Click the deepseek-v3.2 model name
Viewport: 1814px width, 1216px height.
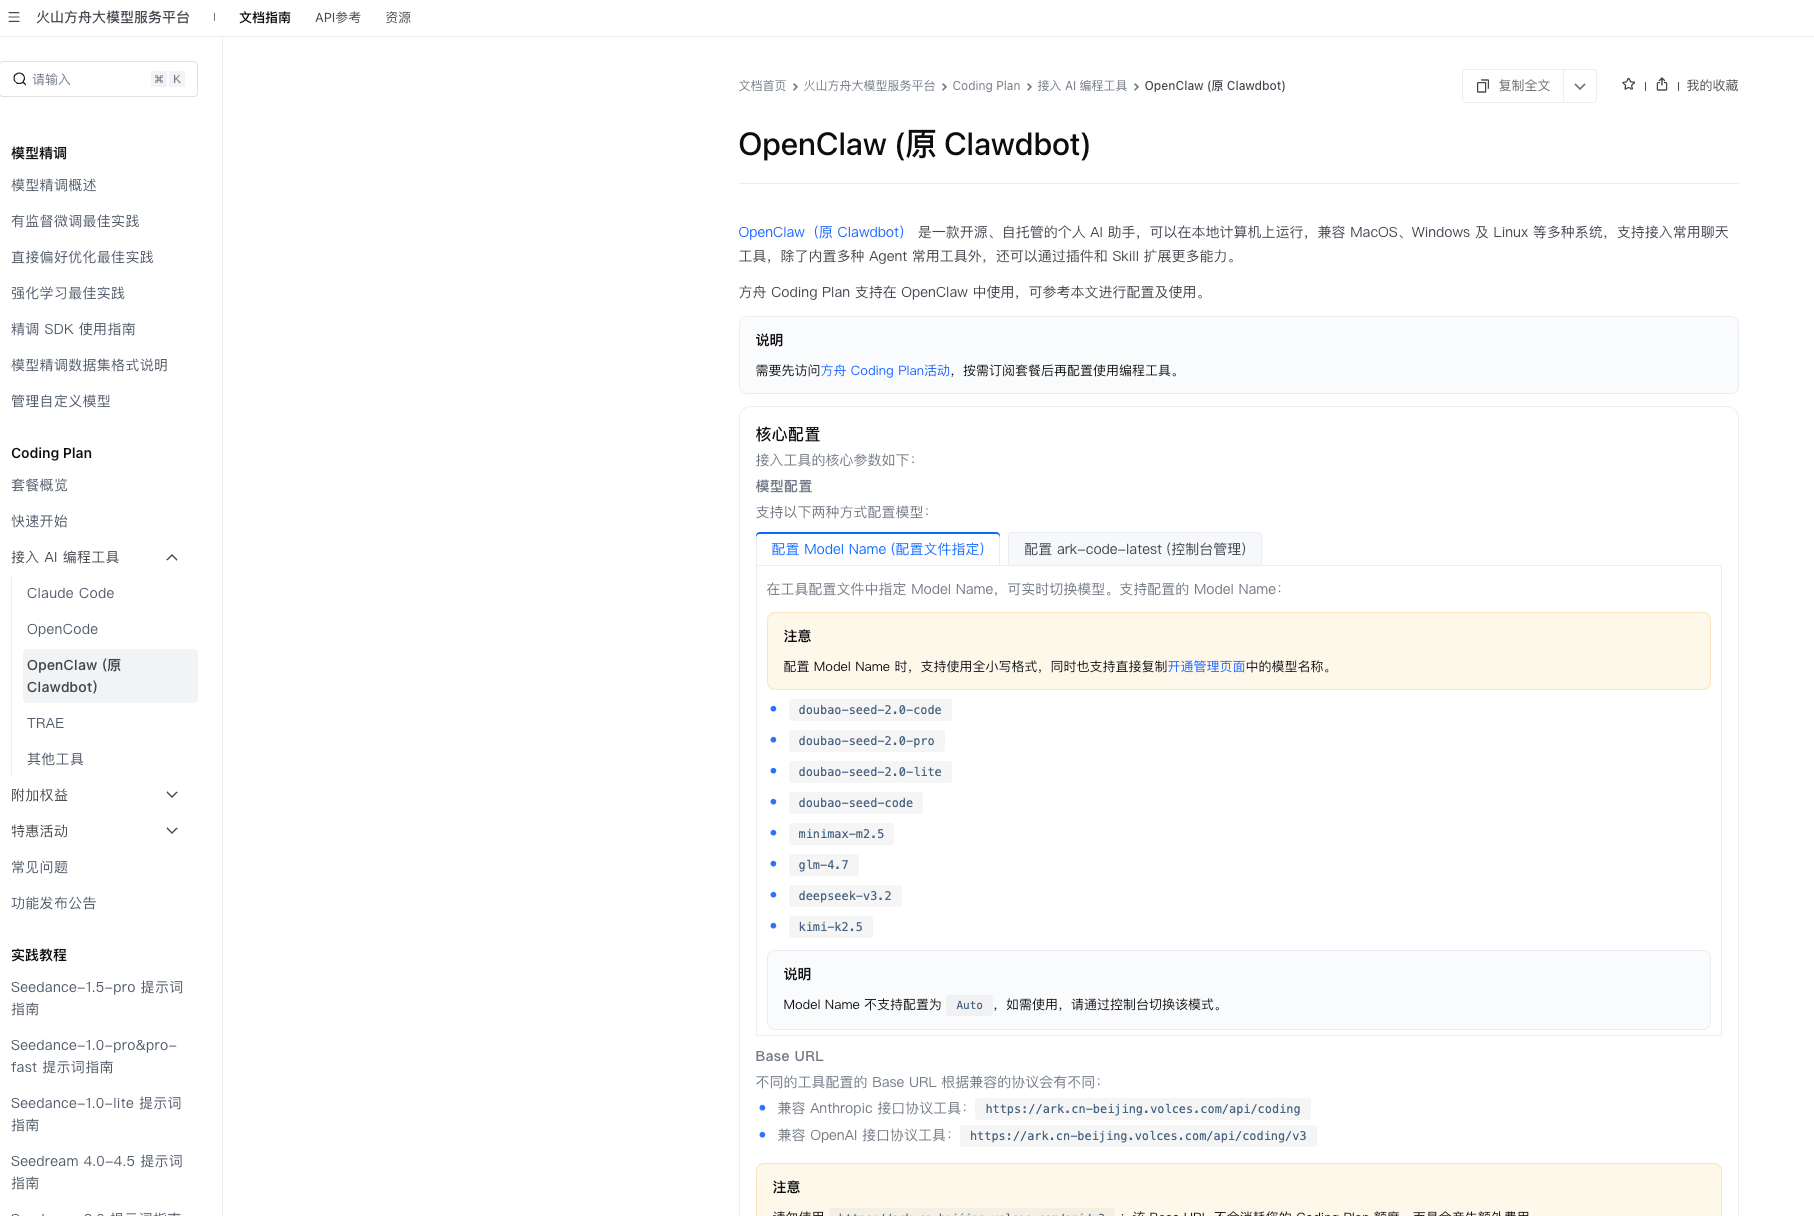pos(845,896)
